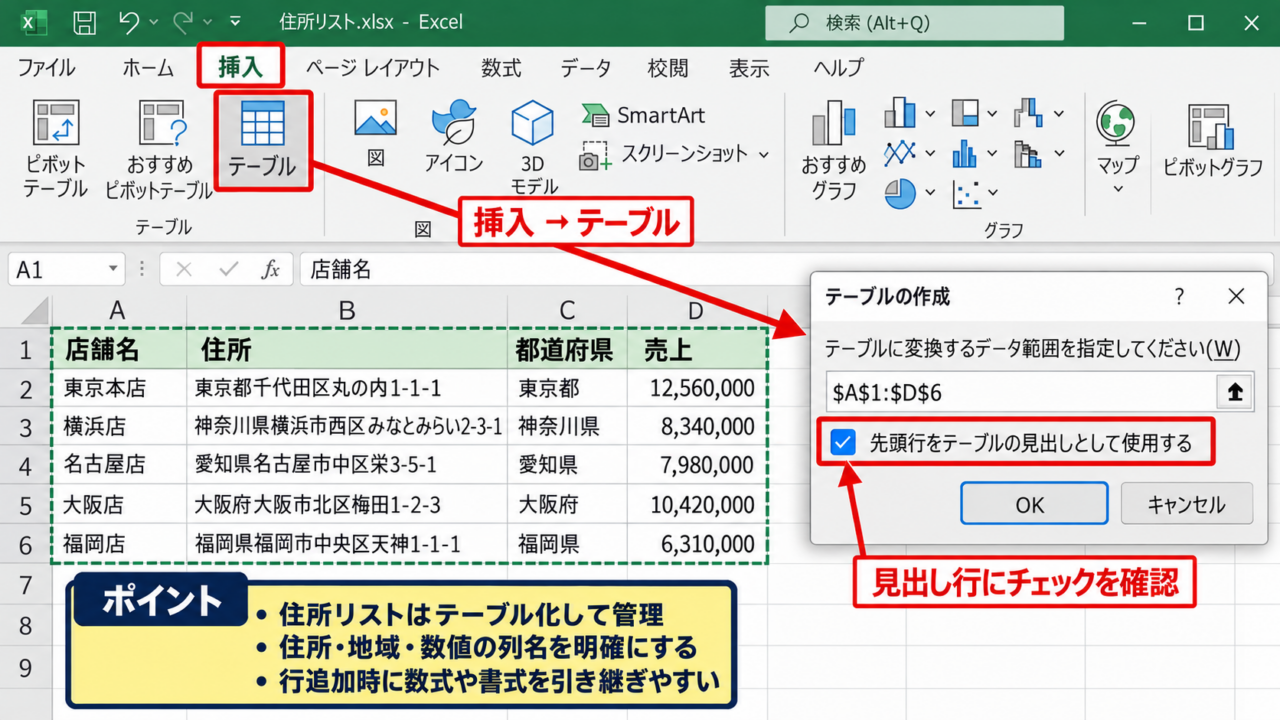
Task: Collapse the dialog using the range selector button
Action: [x=1235, y=392]
